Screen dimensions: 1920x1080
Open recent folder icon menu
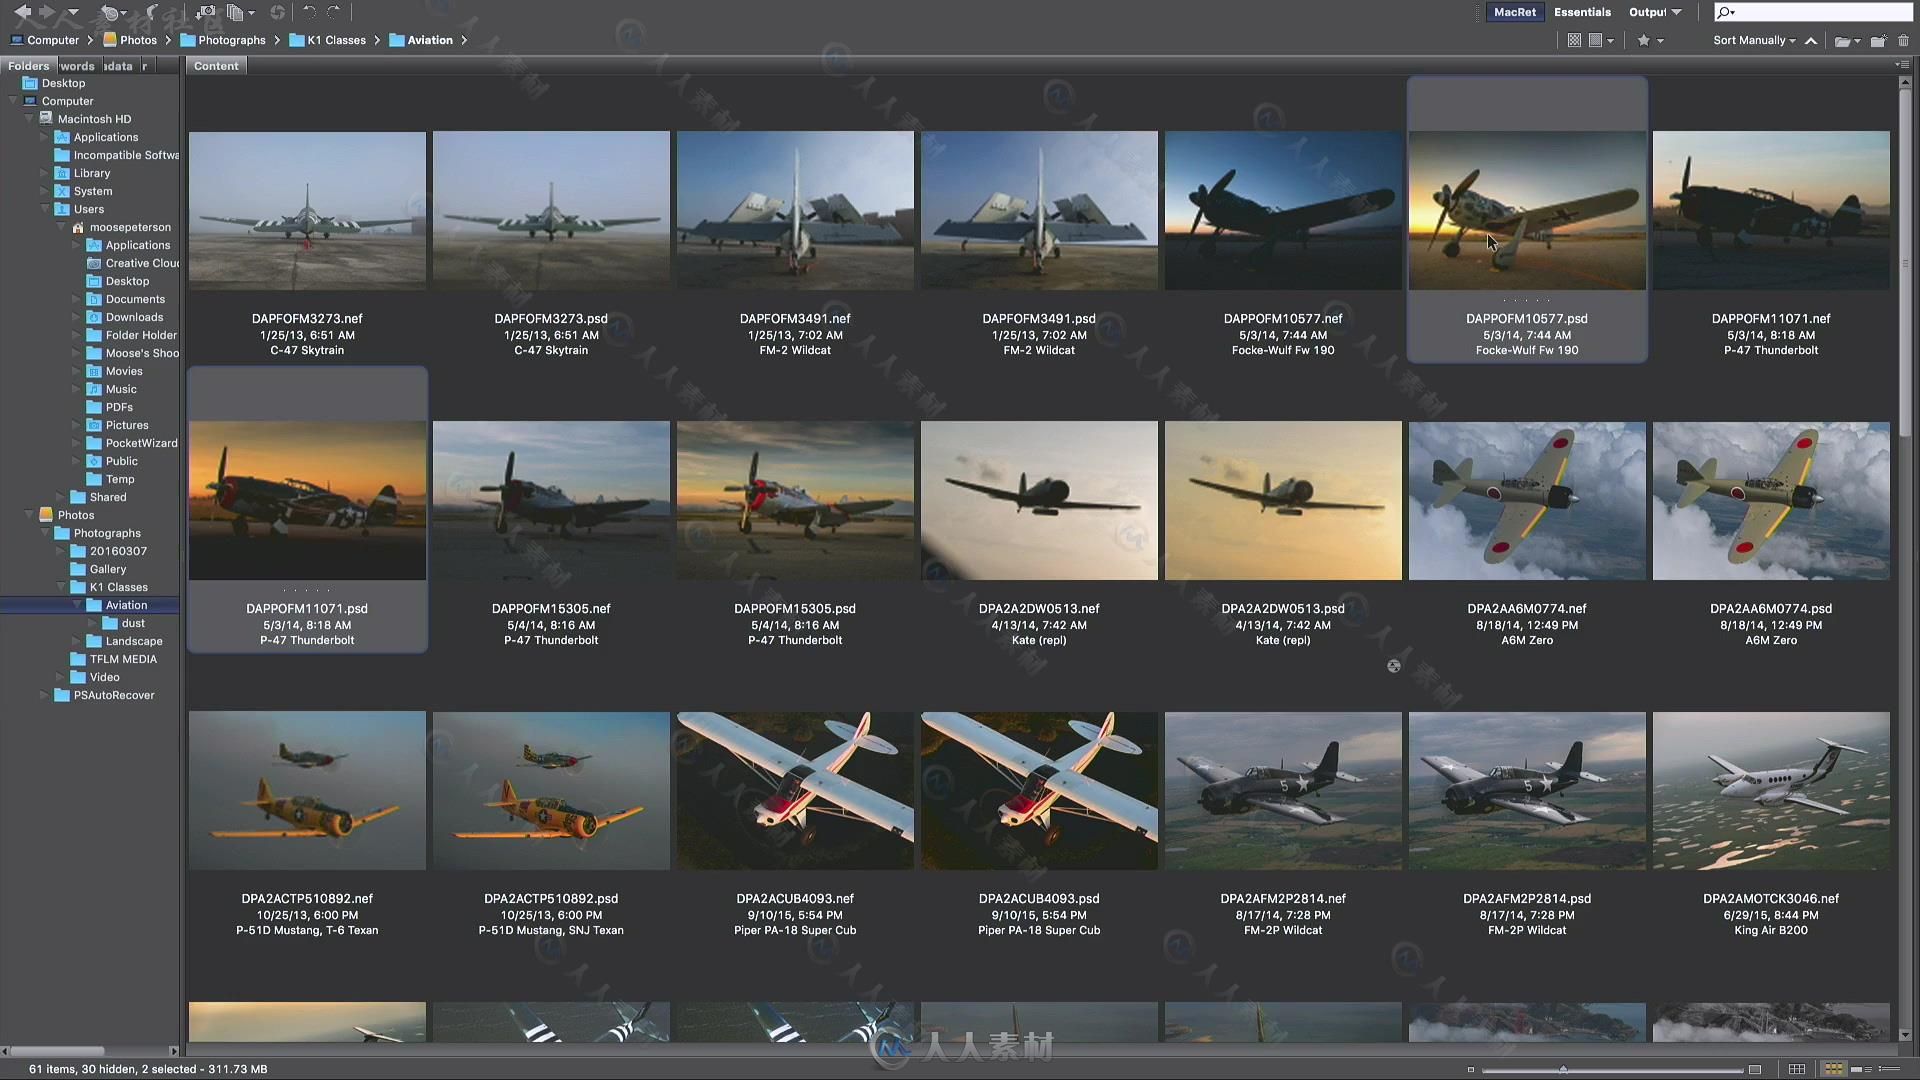click(1847, 40)
